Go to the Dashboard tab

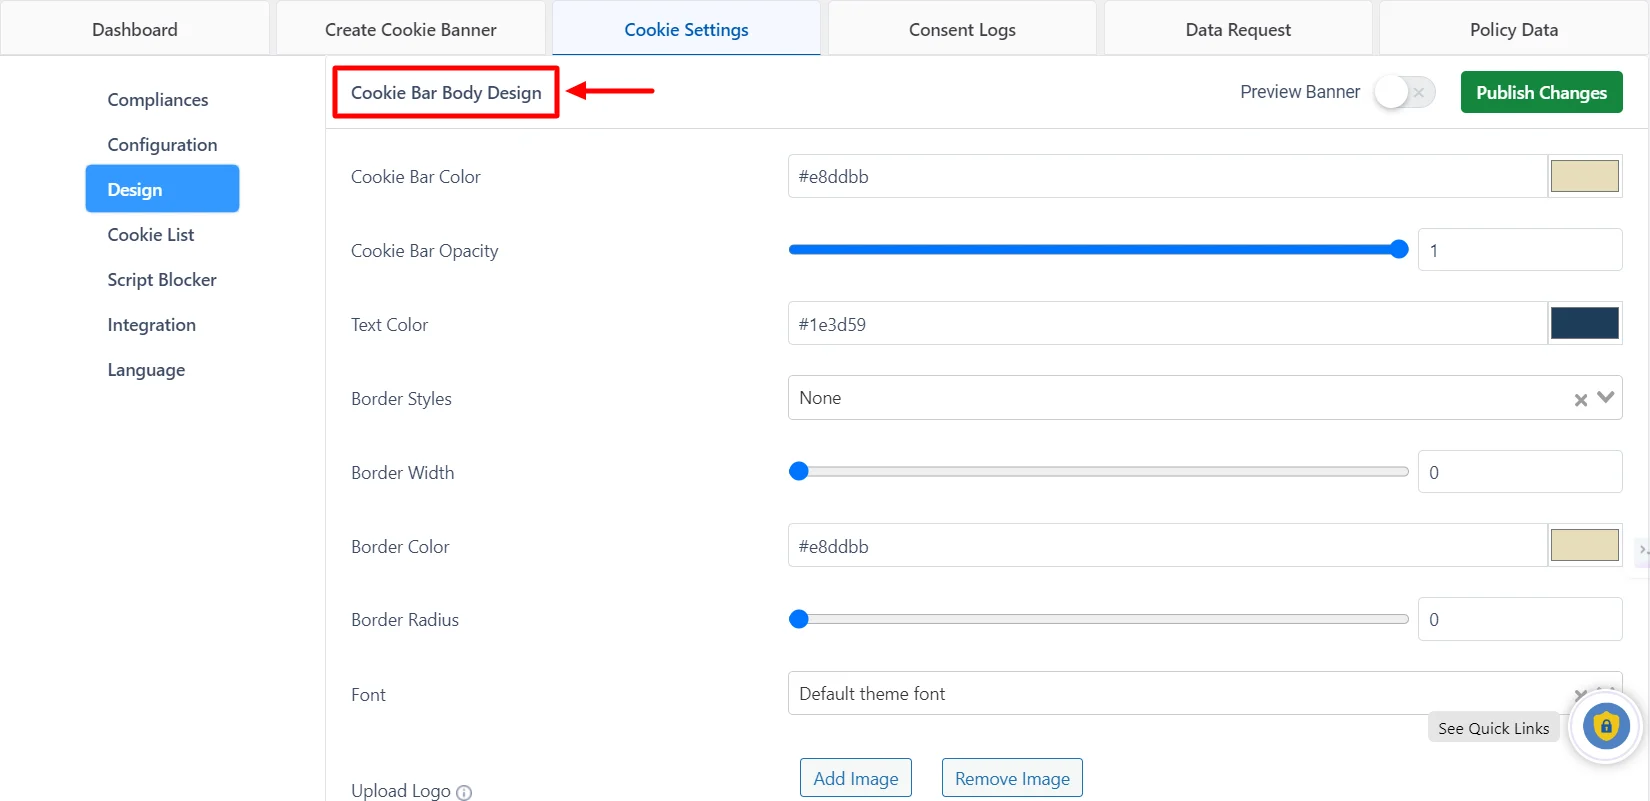pos(135,30)
